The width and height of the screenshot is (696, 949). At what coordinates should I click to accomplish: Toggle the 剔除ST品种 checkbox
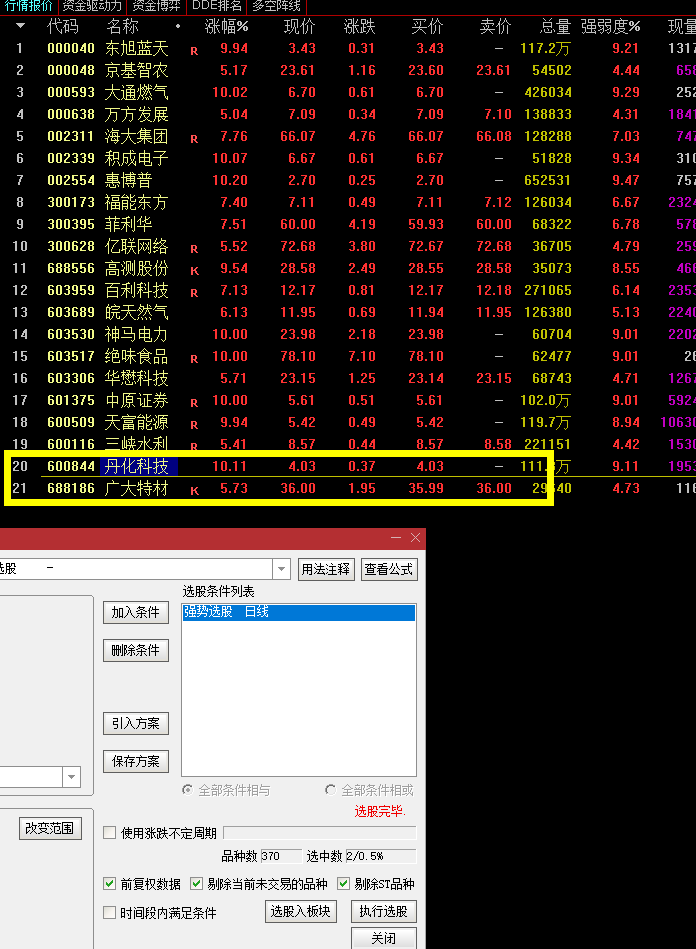pos(343,884)
